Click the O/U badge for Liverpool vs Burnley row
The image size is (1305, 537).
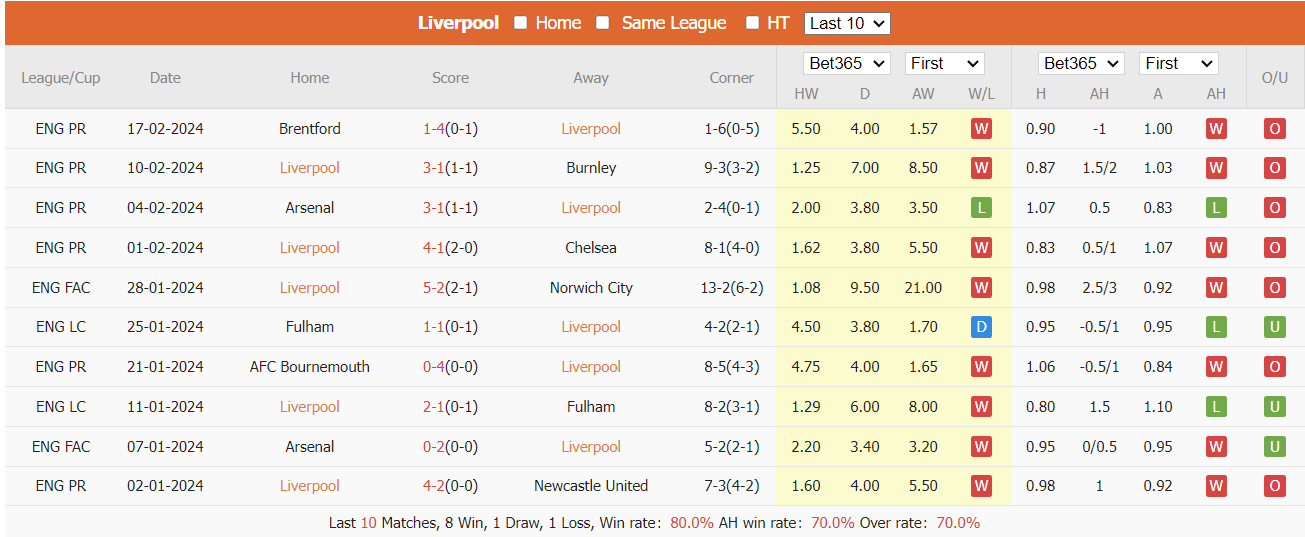click(x=1274, y=168)
